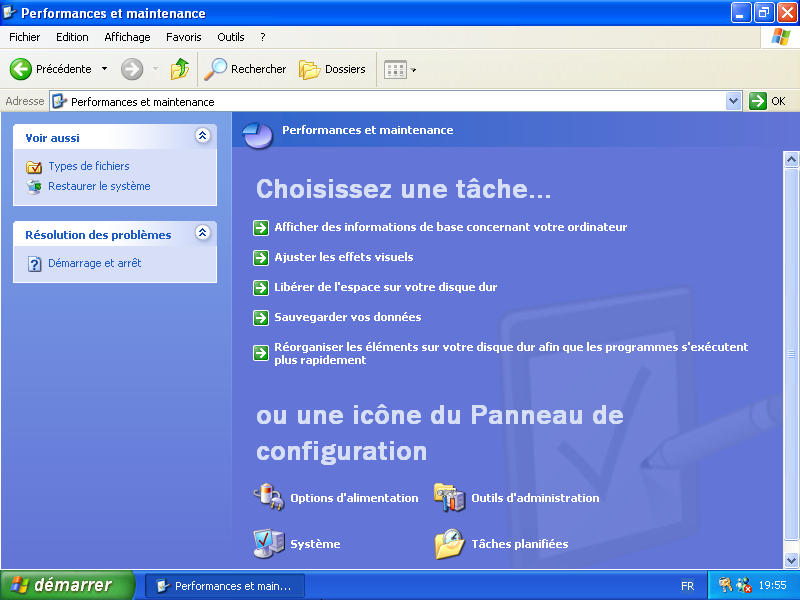
Task: Click Ajuster les effets visuels link
Action: (x=344, y=258)
